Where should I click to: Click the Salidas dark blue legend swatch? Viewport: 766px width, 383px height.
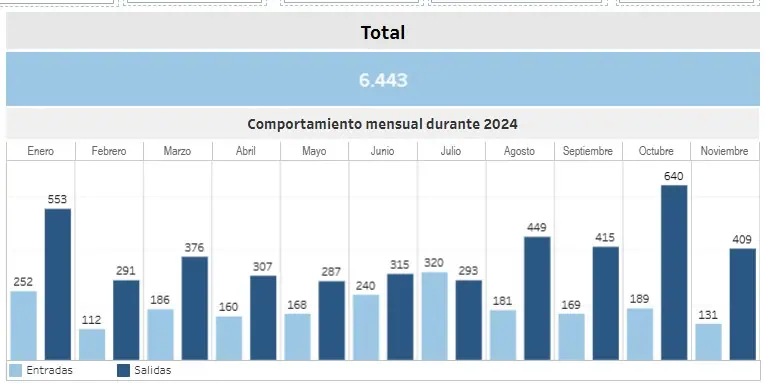click(x=124, y=370)
